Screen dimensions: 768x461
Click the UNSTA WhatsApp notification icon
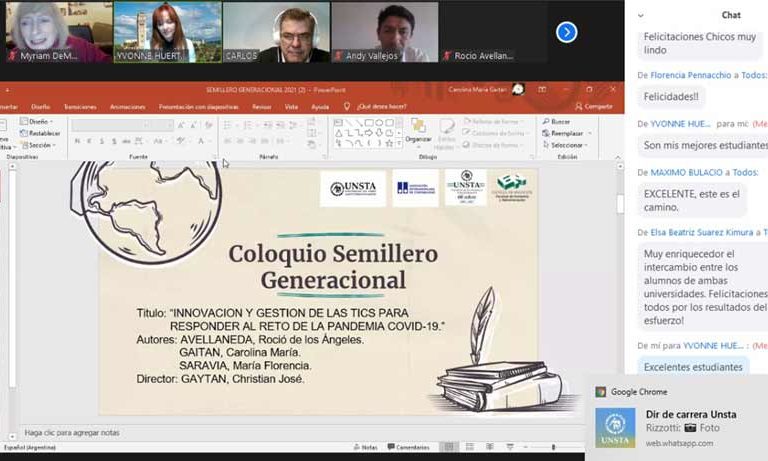pos(614,428)
